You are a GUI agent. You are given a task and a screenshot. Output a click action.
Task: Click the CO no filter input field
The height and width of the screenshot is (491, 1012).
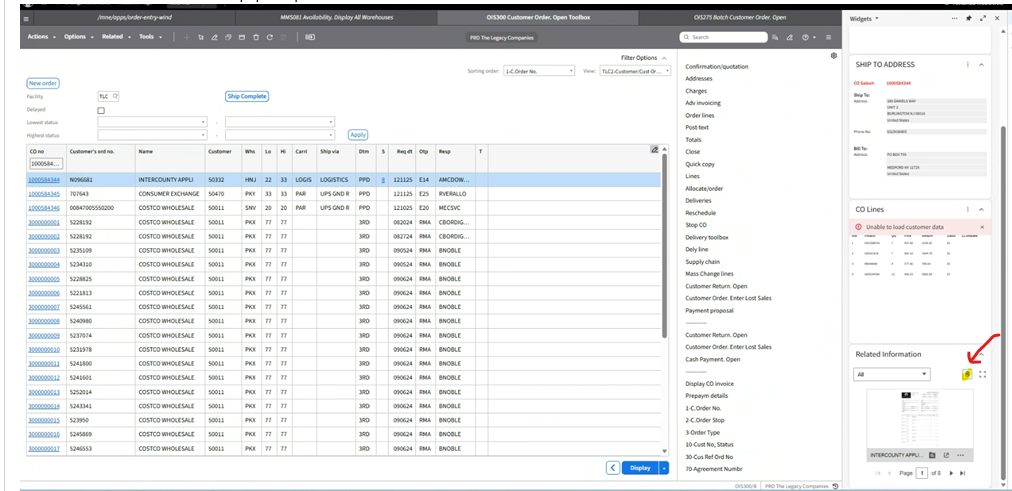click(x=46, y=164)
